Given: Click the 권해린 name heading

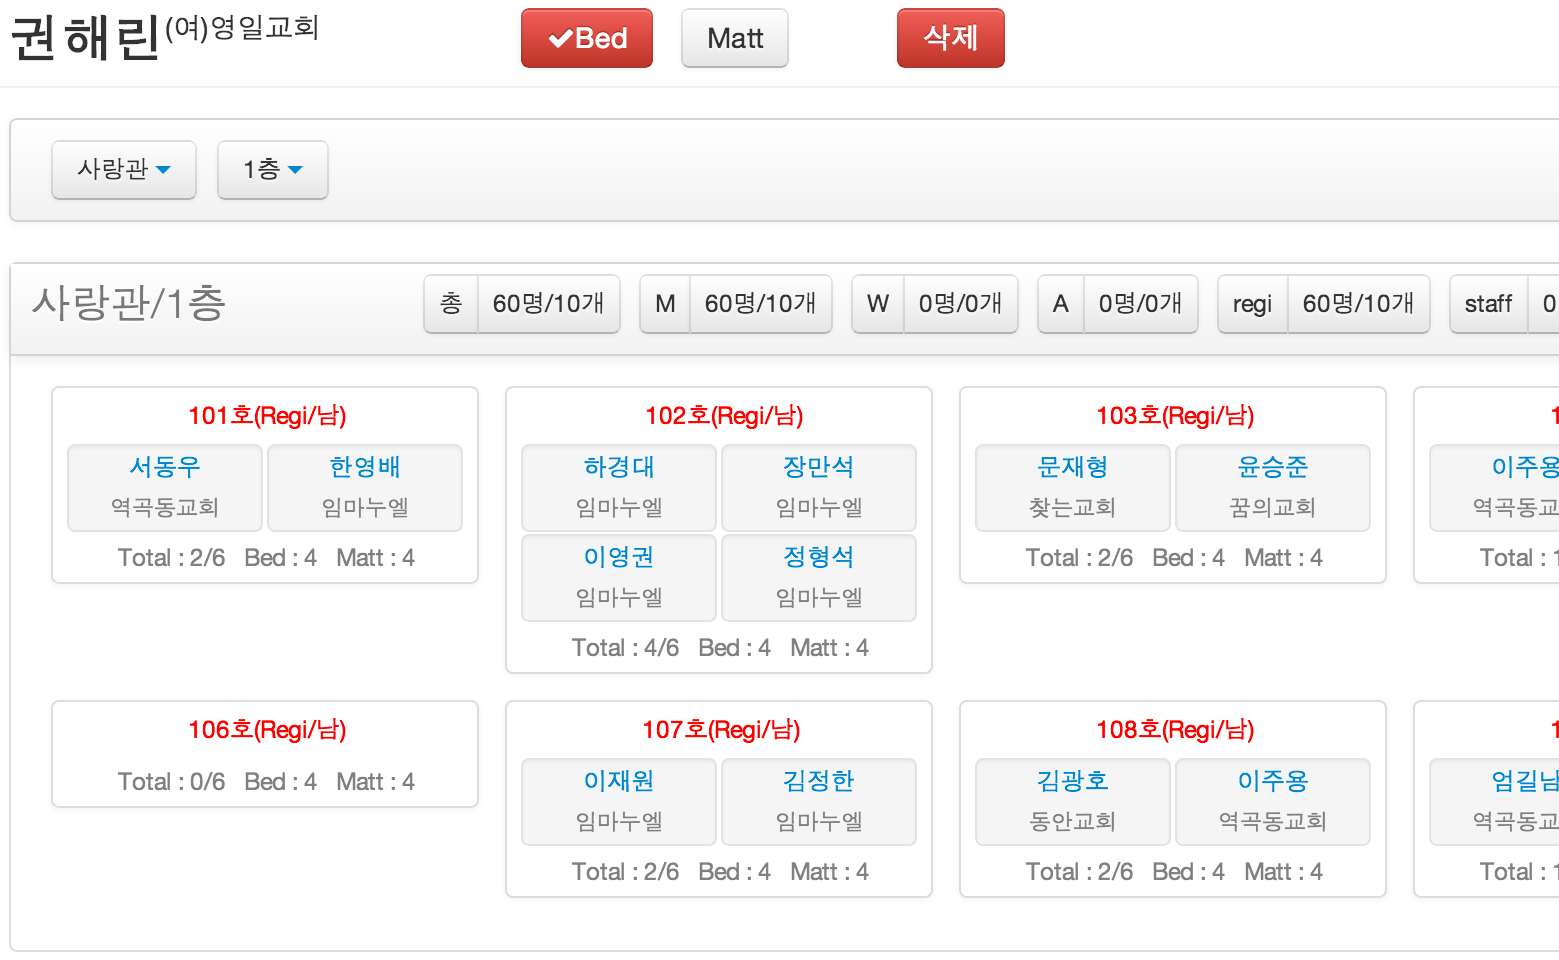Looking at the screenshot, I should pos(85,38).
